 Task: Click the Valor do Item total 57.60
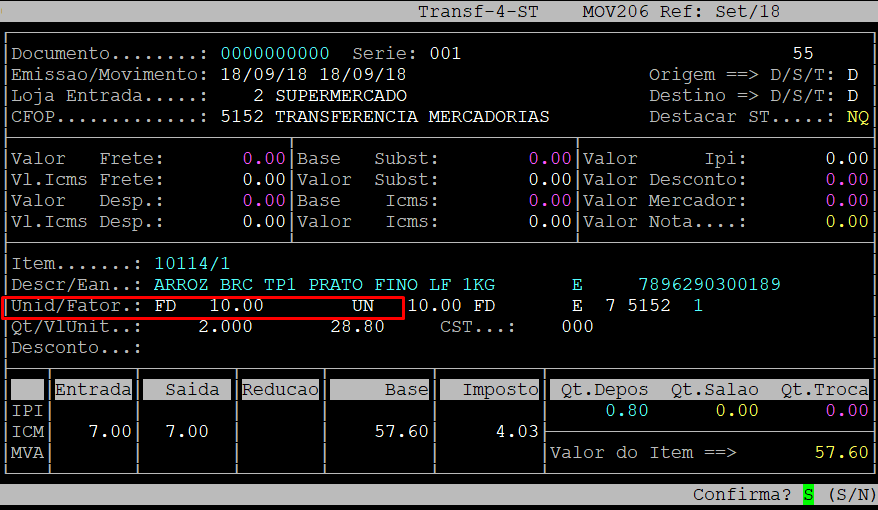[841, 453]
